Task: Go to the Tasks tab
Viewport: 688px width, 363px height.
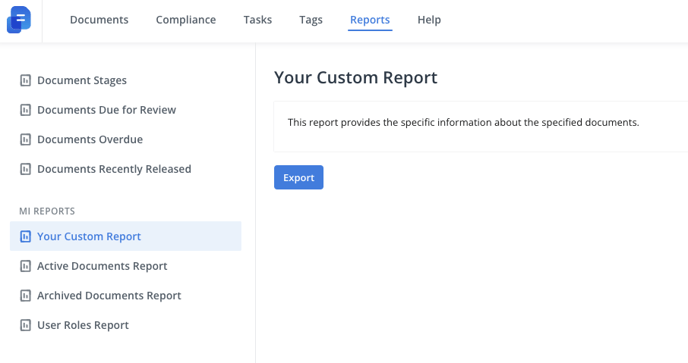Action: pos(258,20)
